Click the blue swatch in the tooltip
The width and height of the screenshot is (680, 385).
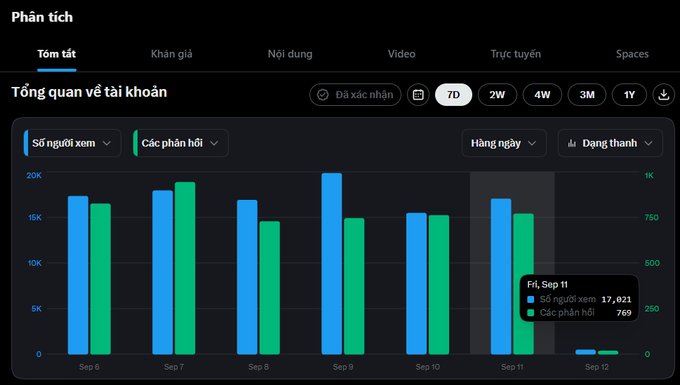pyautogui.click(x=530, y=299)
